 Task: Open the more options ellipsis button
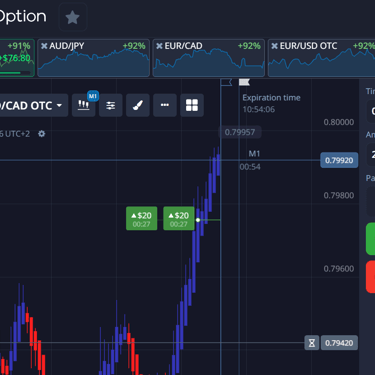coord(165,105)
